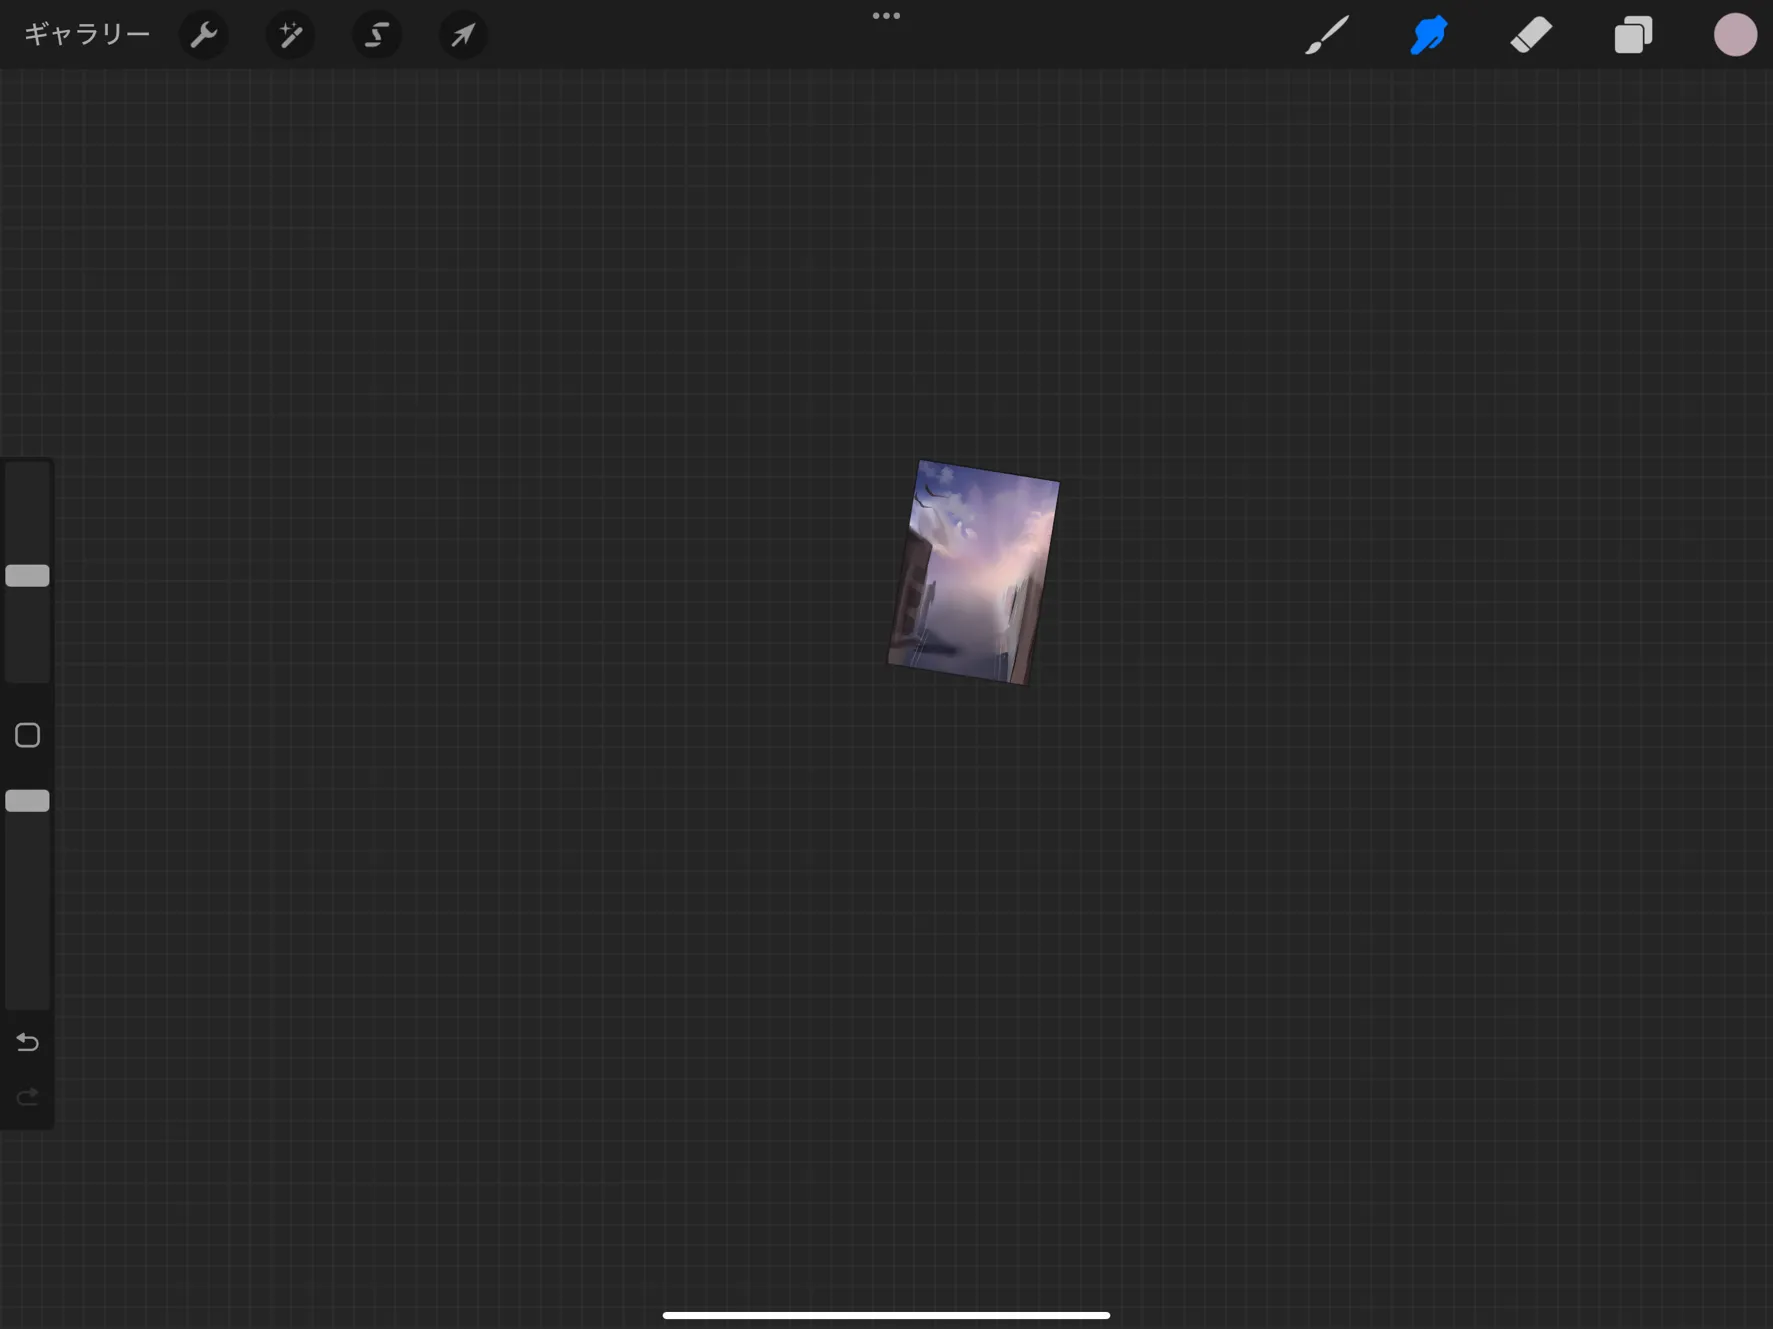Tap the square Modify button in sidebar

tap(27, 735)
